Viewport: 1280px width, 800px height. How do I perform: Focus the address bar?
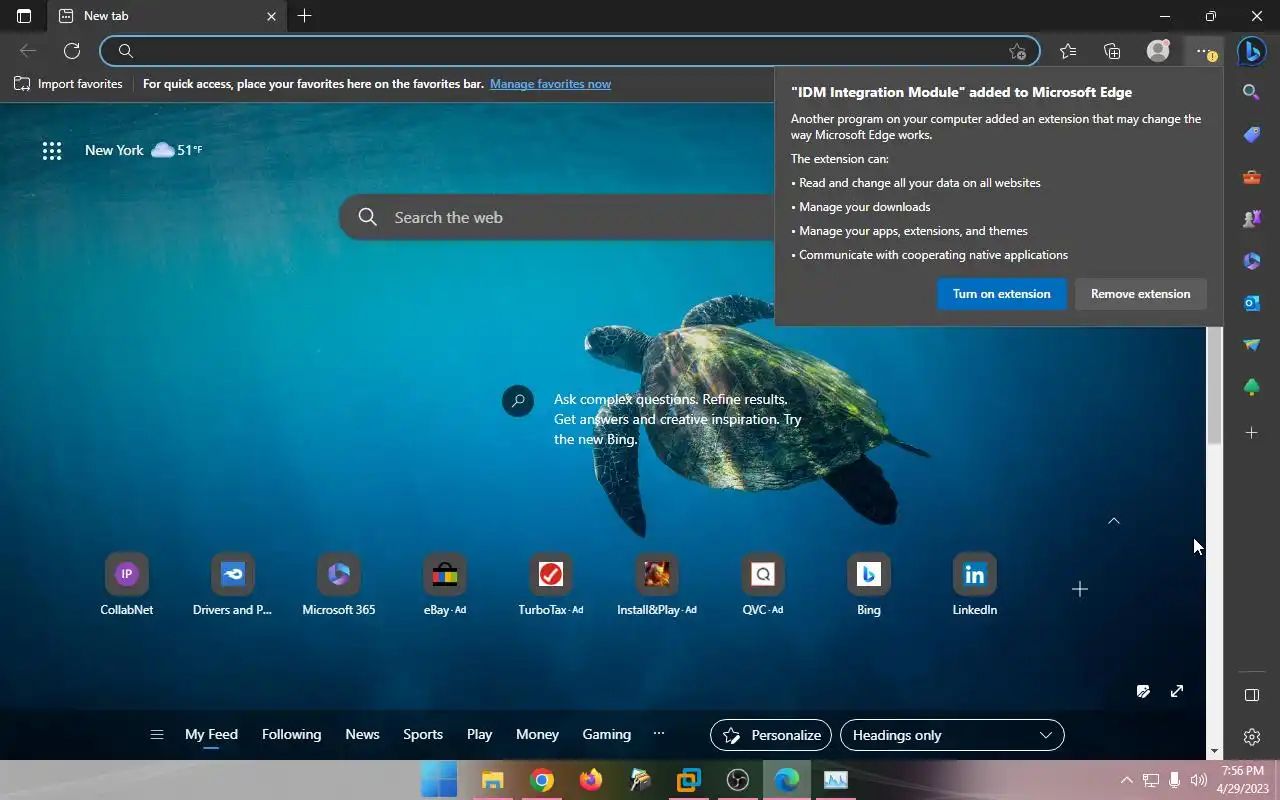(x=570, y=51)
